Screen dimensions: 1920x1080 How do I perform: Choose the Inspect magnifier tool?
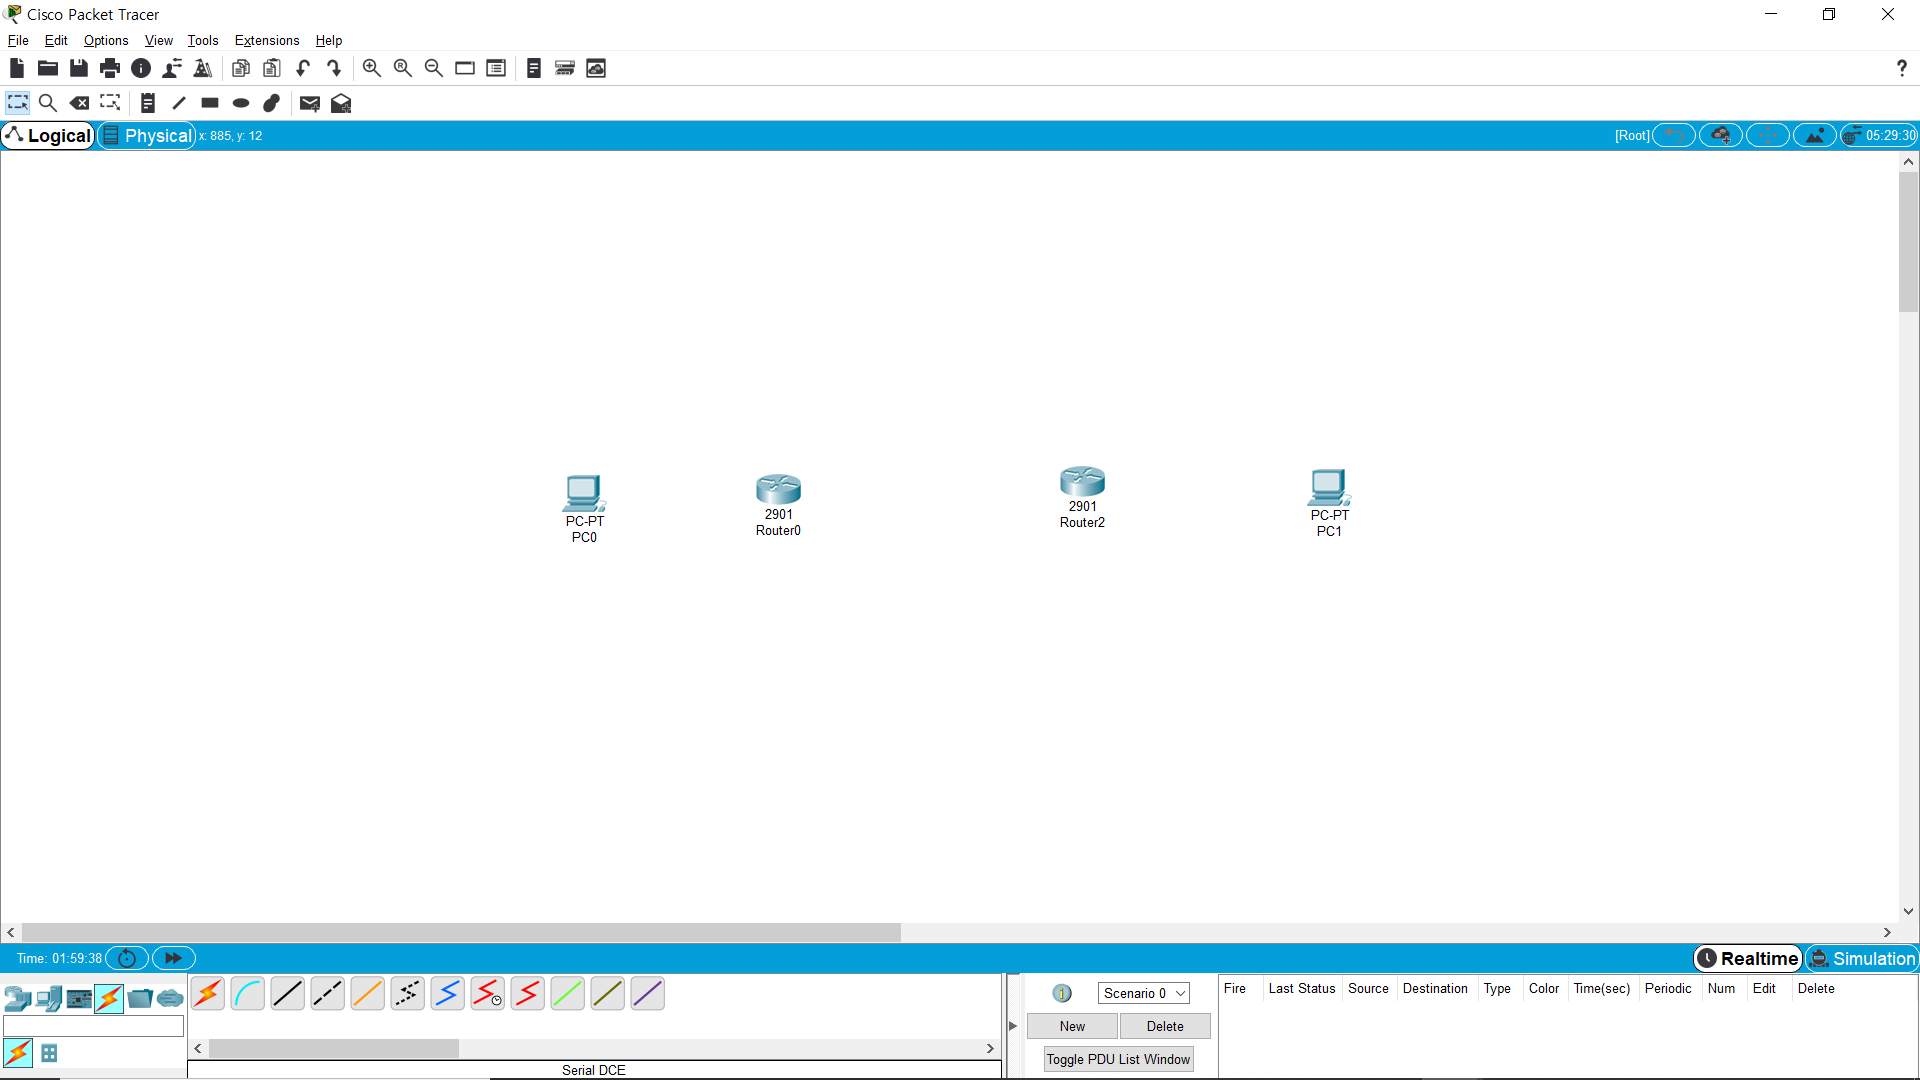coord(47,103)
